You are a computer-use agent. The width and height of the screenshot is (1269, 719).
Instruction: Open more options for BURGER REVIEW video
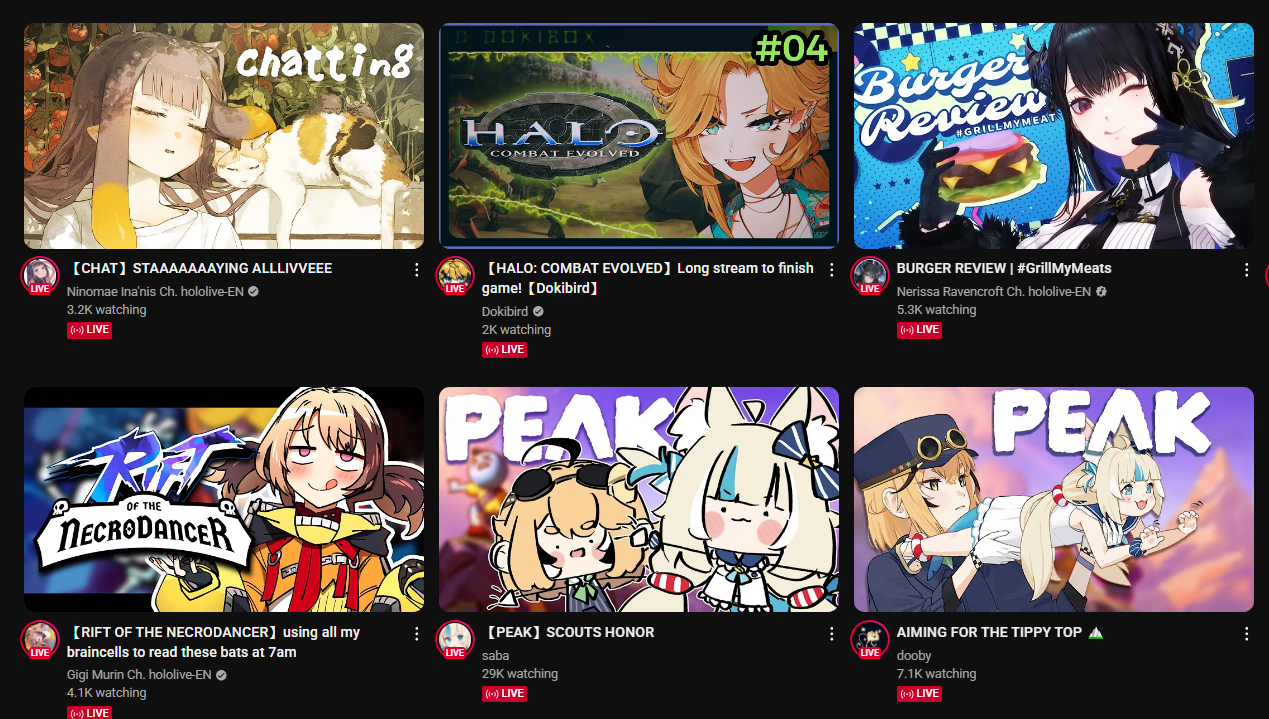[1246, 270]
